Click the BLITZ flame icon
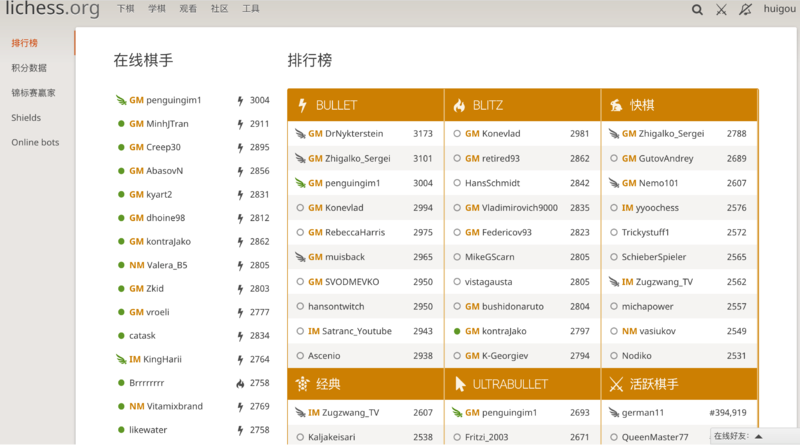 click(459, 105)
